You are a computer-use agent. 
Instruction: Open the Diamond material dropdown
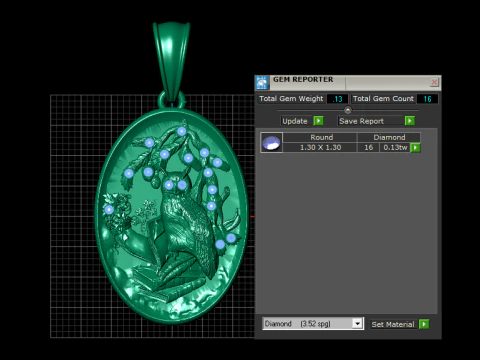coord(357,324)
